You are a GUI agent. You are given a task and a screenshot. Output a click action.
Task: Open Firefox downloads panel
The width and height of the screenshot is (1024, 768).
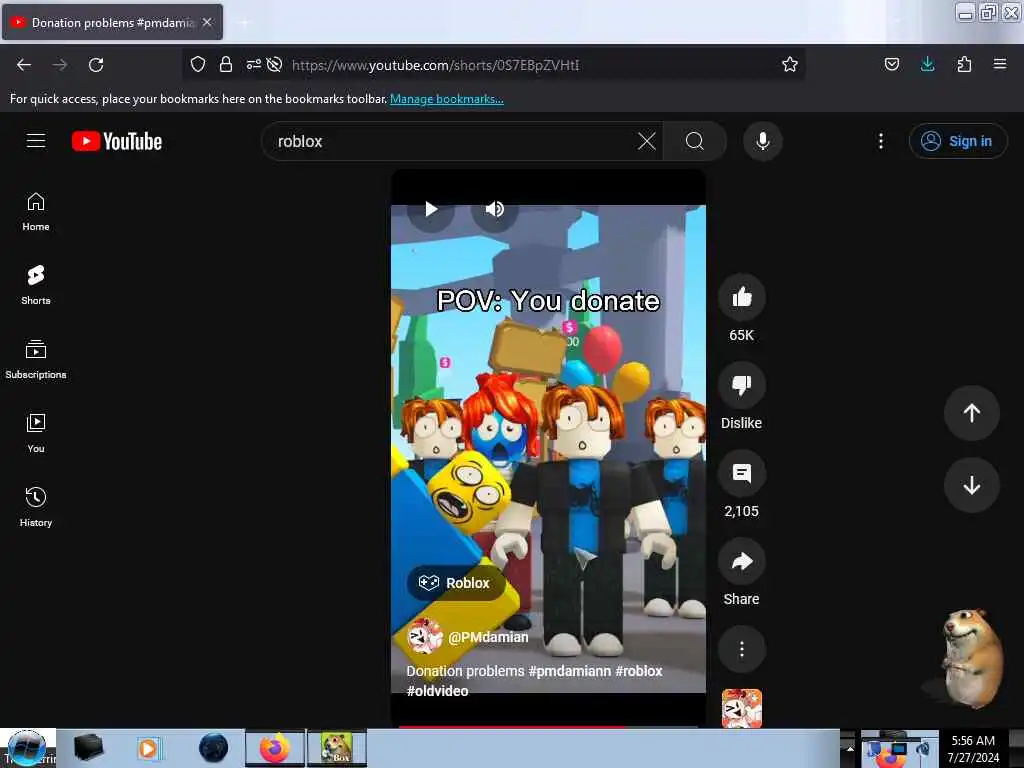(927, 64)
